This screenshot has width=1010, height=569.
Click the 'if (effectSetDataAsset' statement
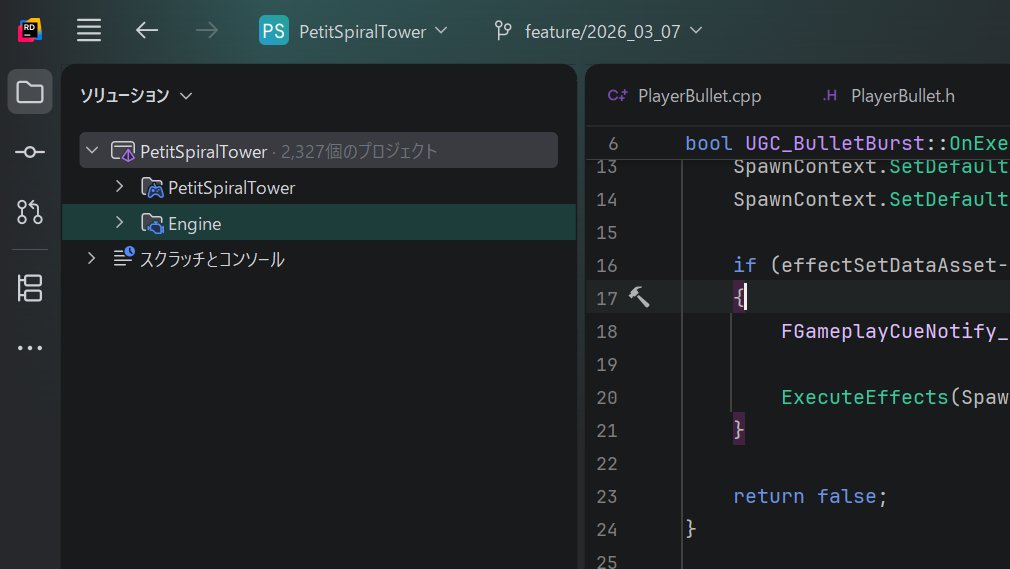[x=870, y=265]
